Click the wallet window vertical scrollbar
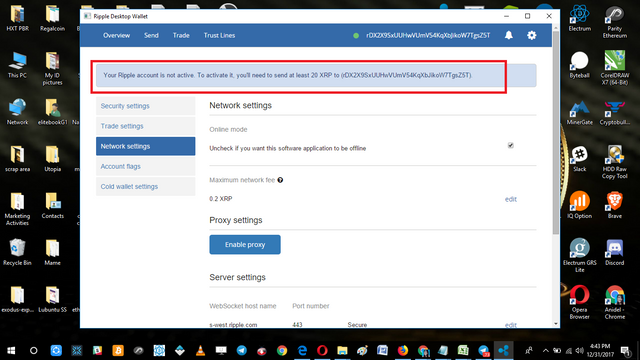 [x=556, y=133]
